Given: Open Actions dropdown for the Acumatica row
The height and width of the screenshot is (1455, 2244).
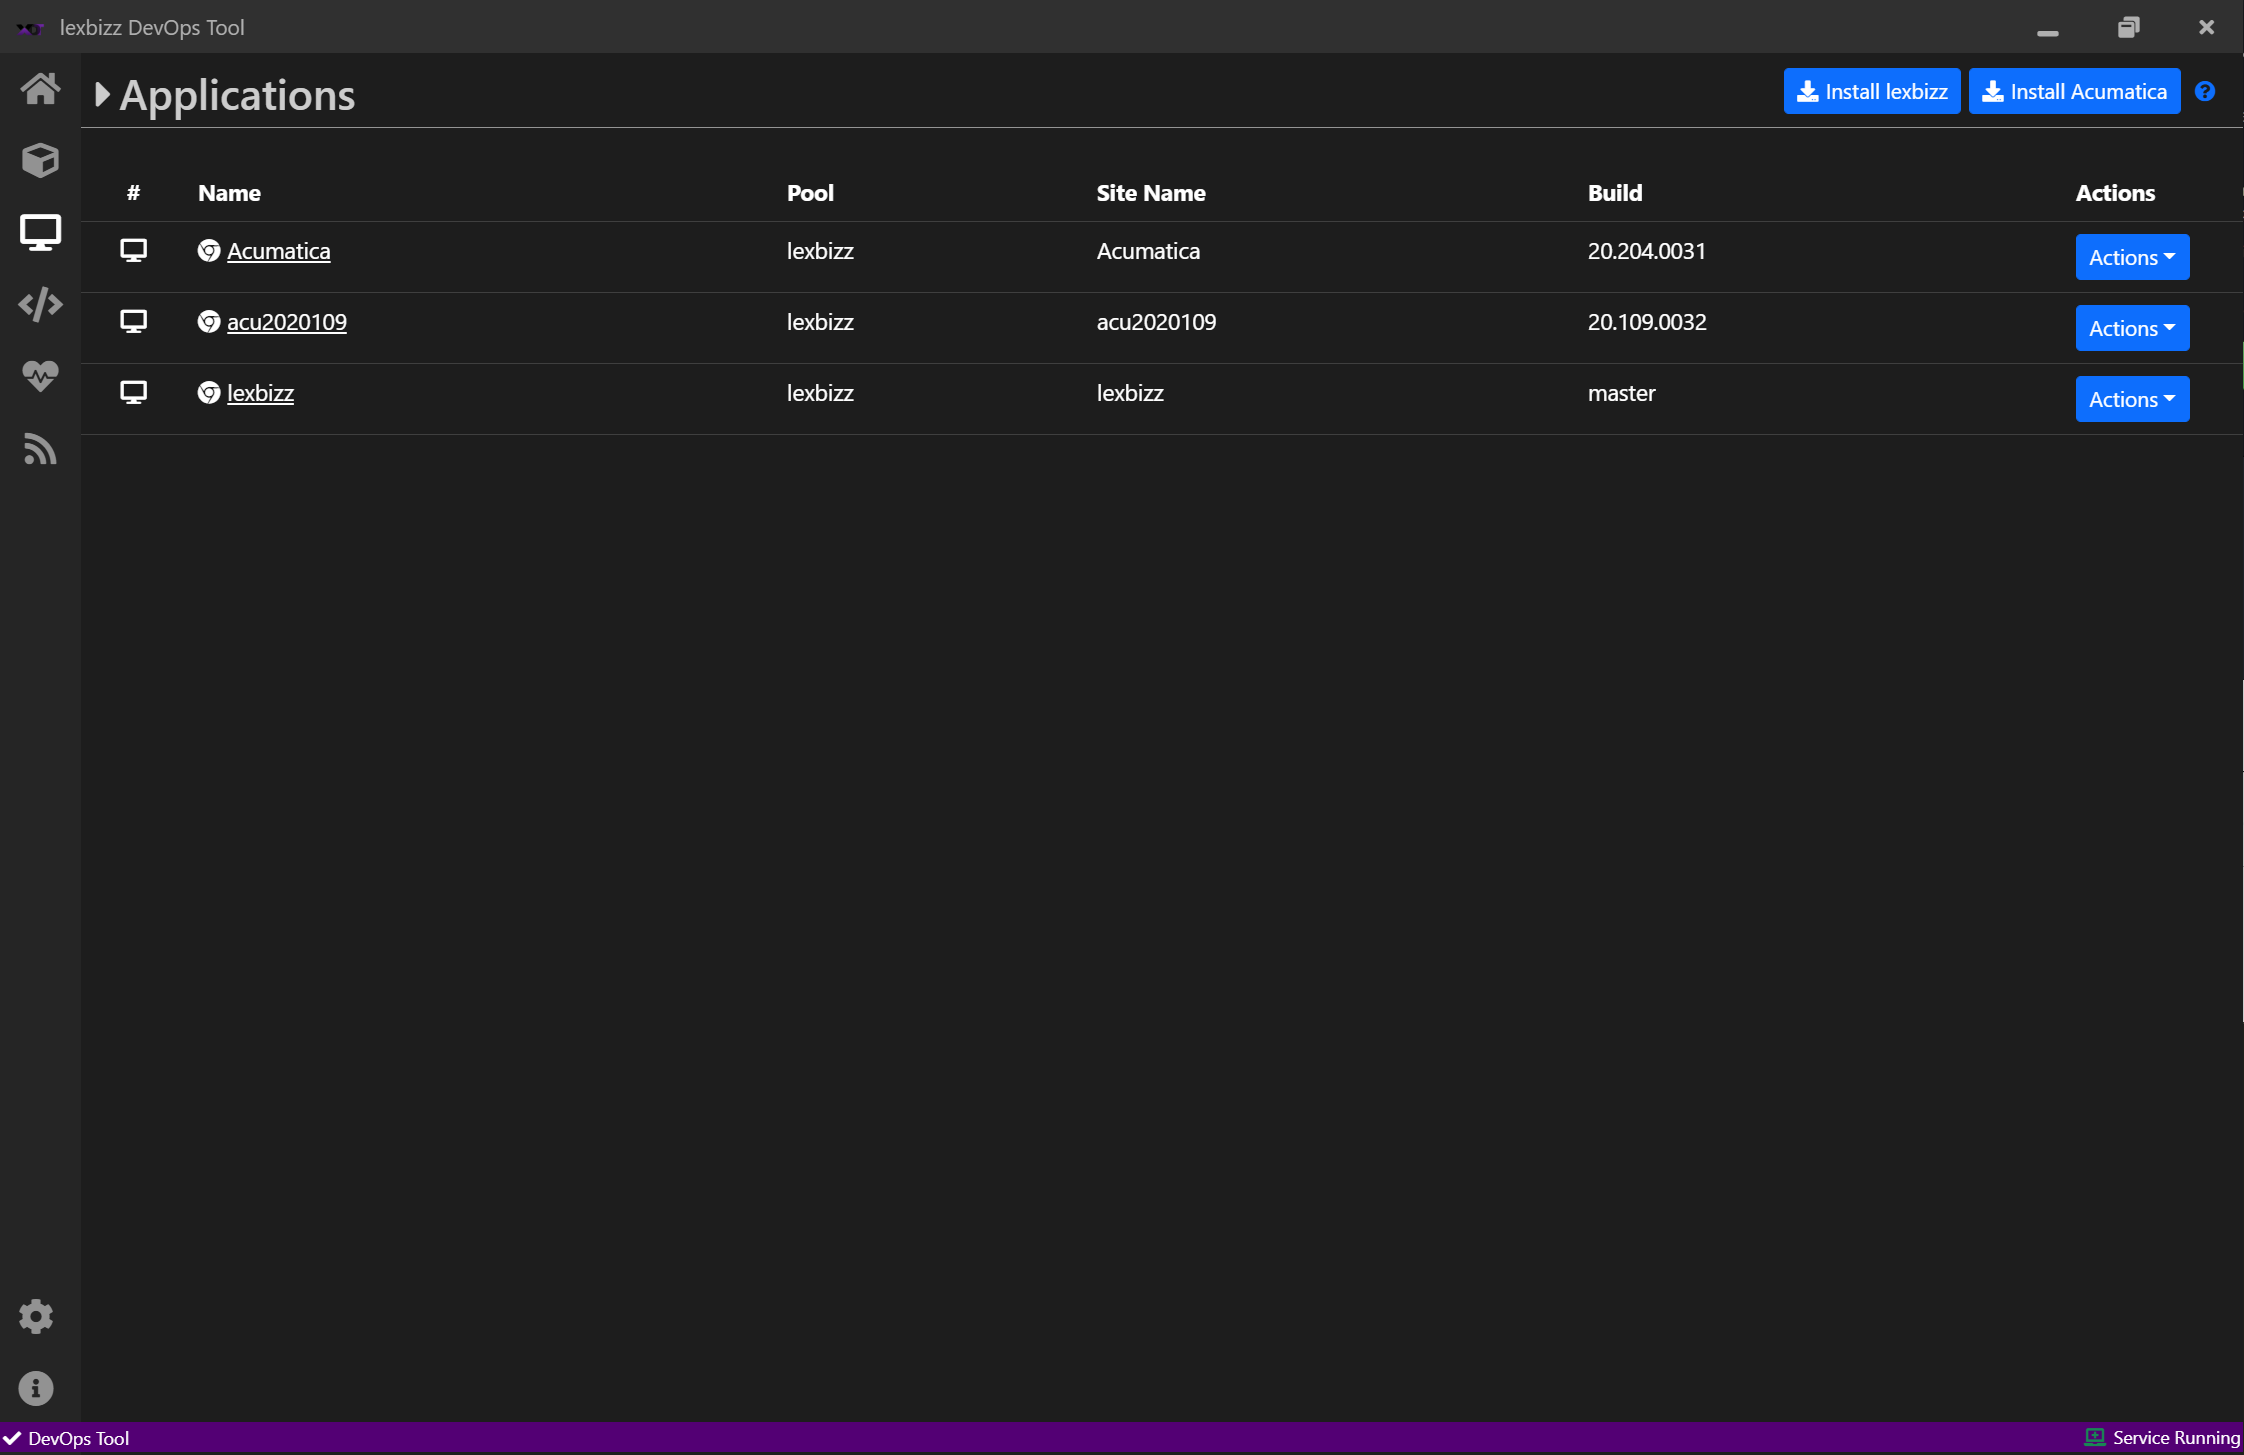Looking at the screenshot, I should coord(2132,257).
